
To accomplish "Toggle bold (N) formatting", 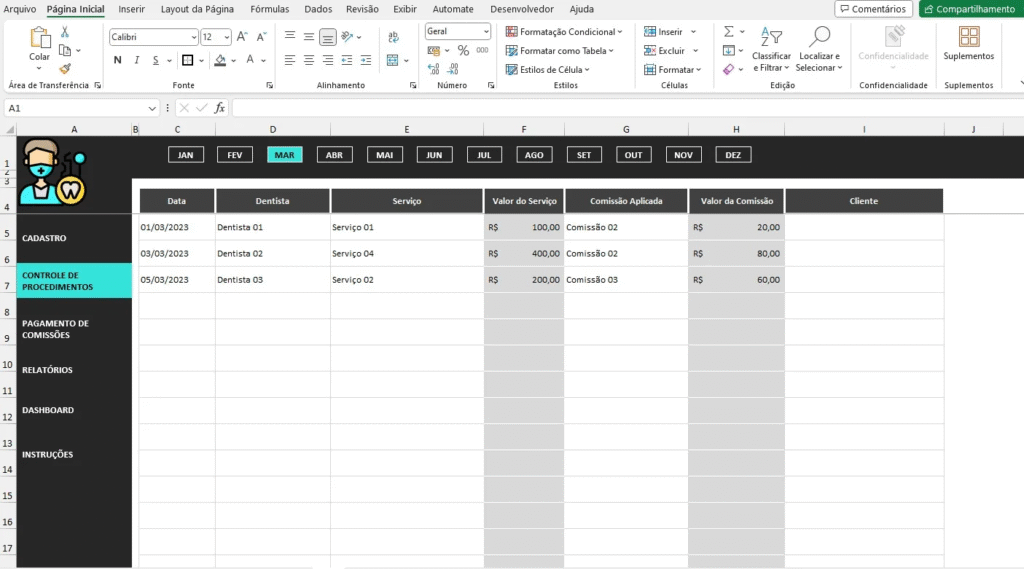I will click(117, 60).
